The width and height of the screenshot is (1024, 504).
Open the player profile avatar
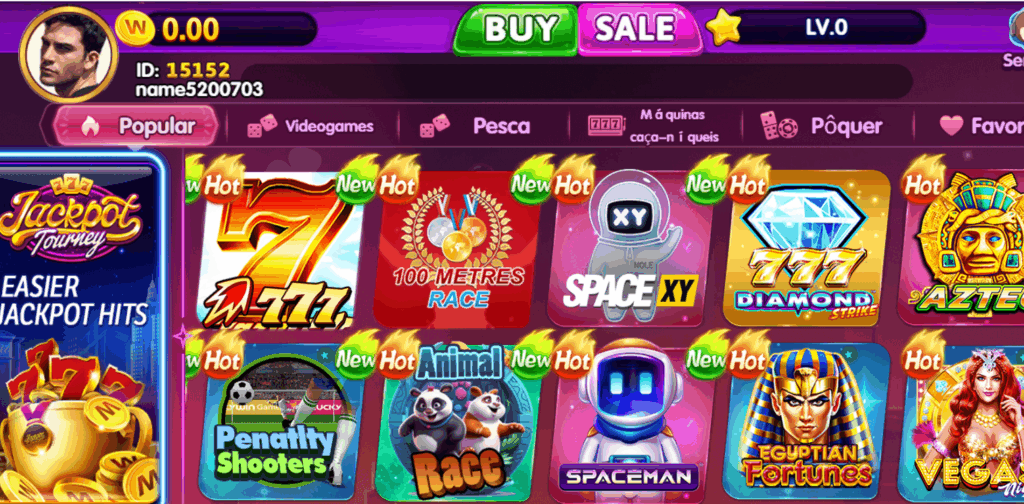point(69,55)
